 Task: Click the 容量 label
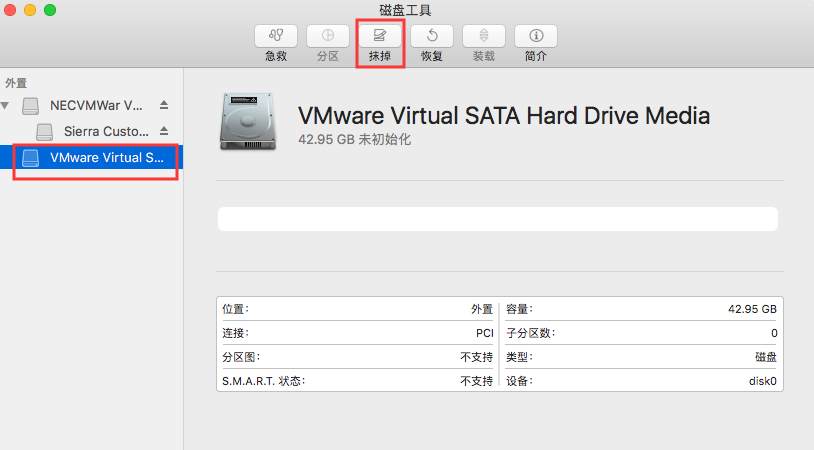(519, 309)
